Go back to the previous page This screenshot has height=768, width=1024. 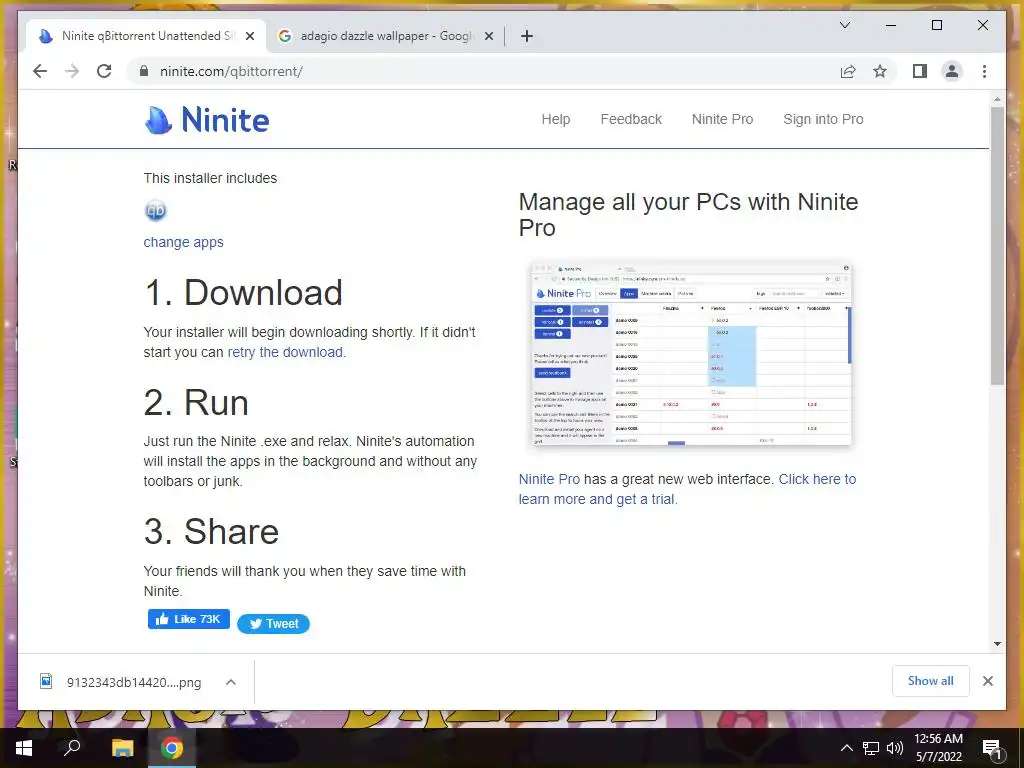[40, 71]
